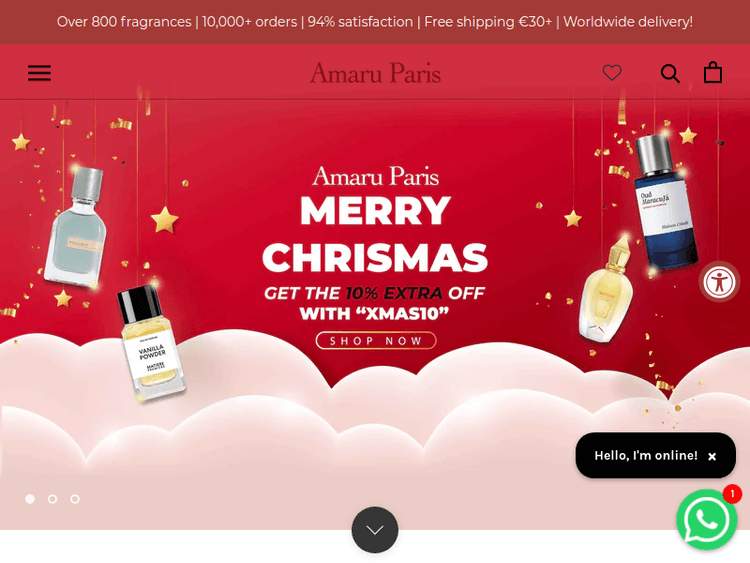Click the Vanilla Powder perfume bottle
Screen dimensions: 750x563
pos(152,343)
